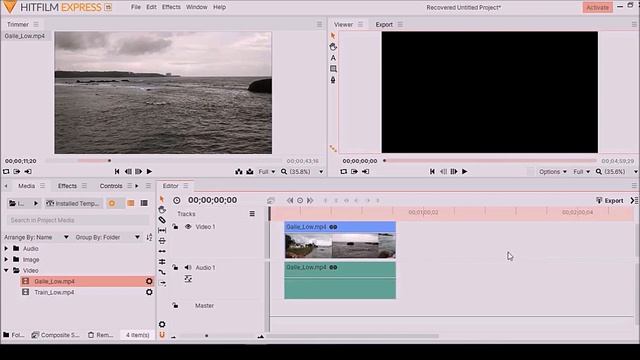This screenshot has width=640, height=360.
Task: Select the arrow selection tool in Editor
Action: point(162,199)
